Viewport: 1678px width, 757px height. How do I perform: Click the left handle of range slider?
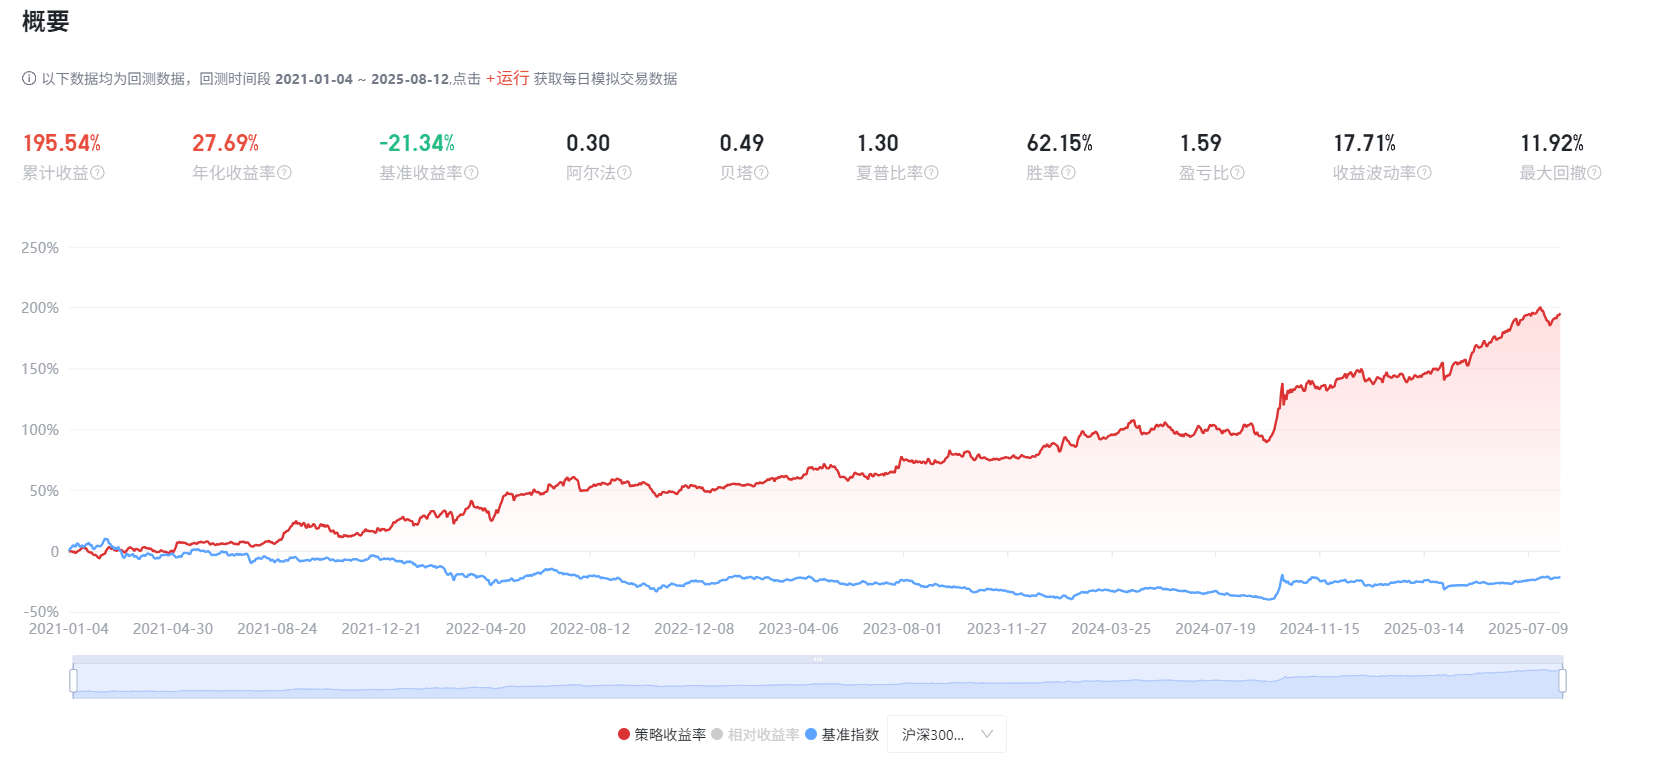73,681
